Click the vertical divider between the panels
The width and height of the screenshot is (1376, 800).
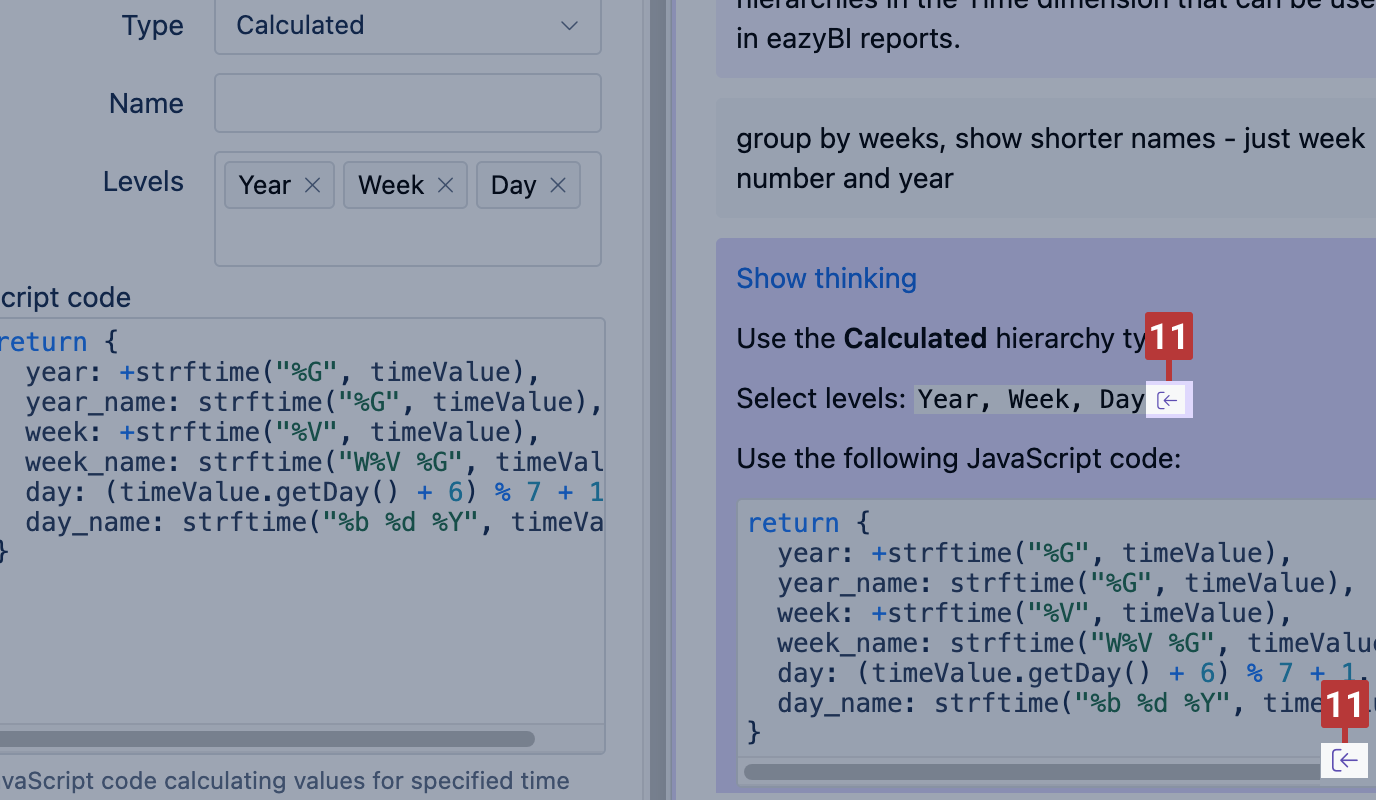pyautogui.click(x=658, y=400)
